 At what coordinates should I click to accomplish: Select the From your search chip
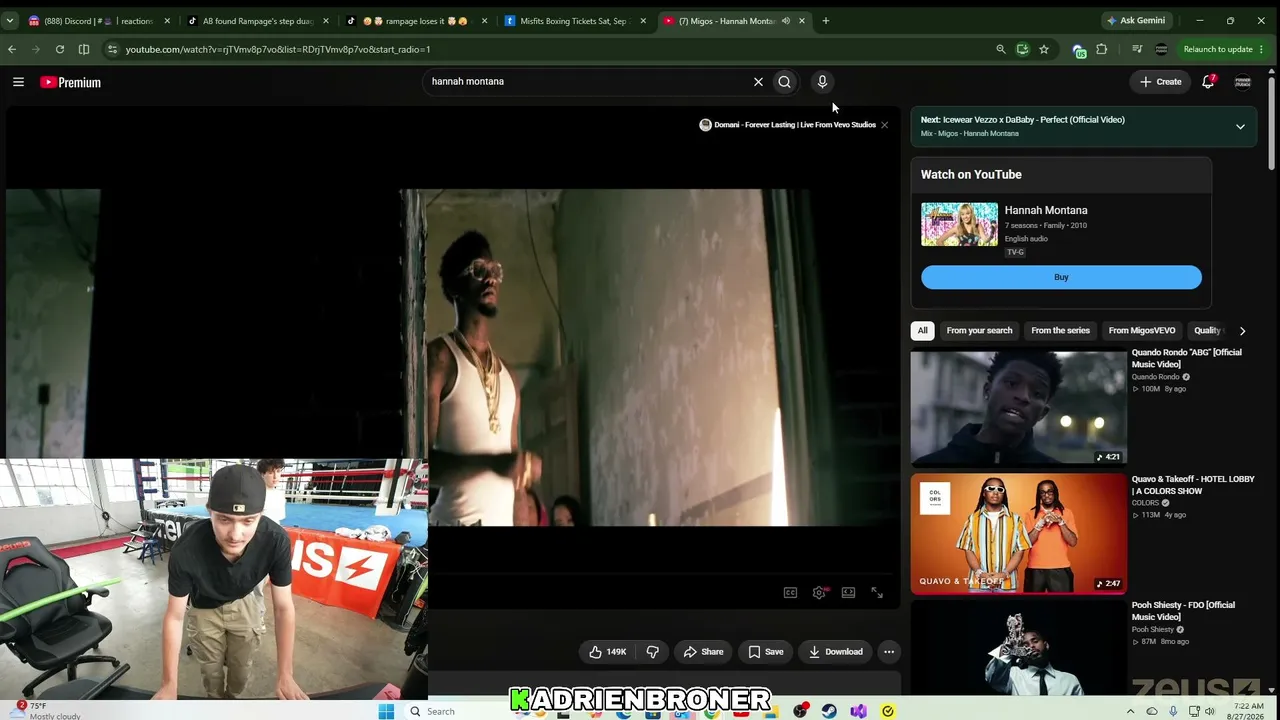click(979, 331)
